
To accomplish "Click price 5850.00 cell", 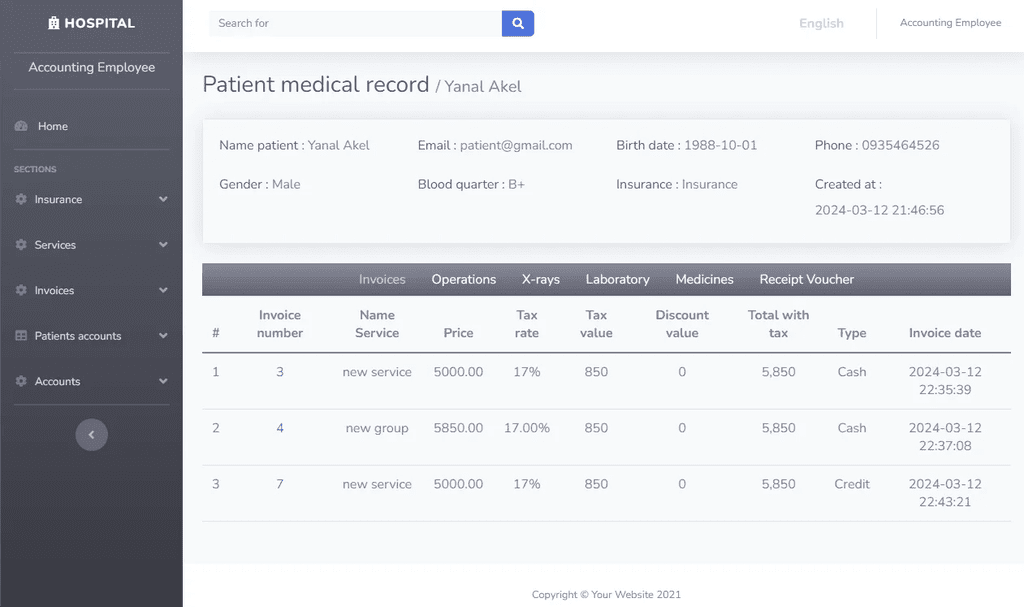I will click(x=458, y=428).
